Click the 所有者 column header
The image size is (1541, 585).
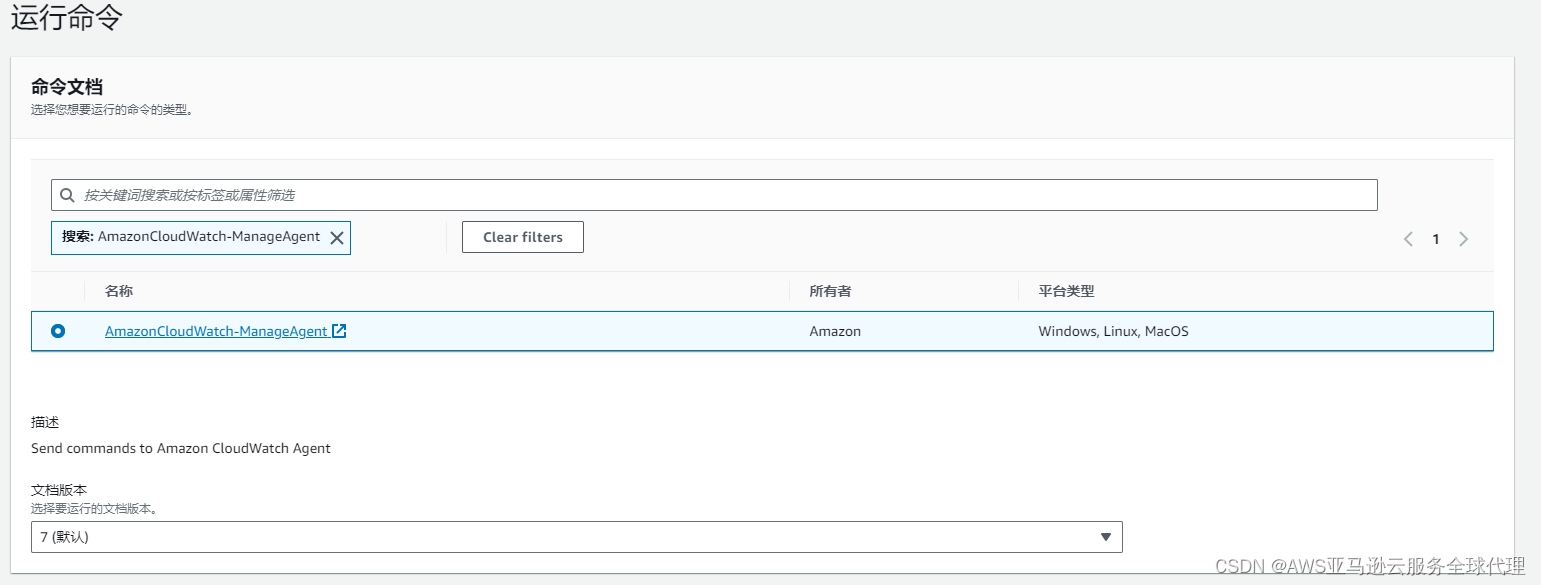tap(831, 291)
